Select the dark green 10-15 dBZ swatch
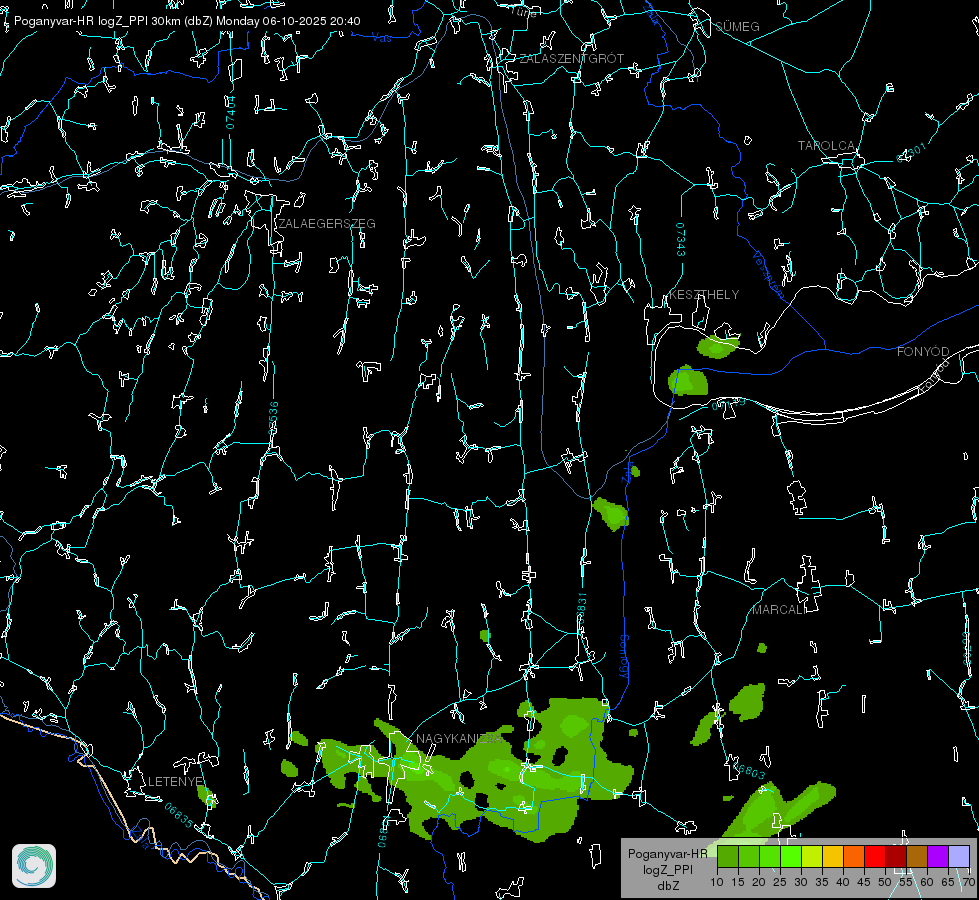This screenshot has width=979, height=900. (x=728, y=856)
